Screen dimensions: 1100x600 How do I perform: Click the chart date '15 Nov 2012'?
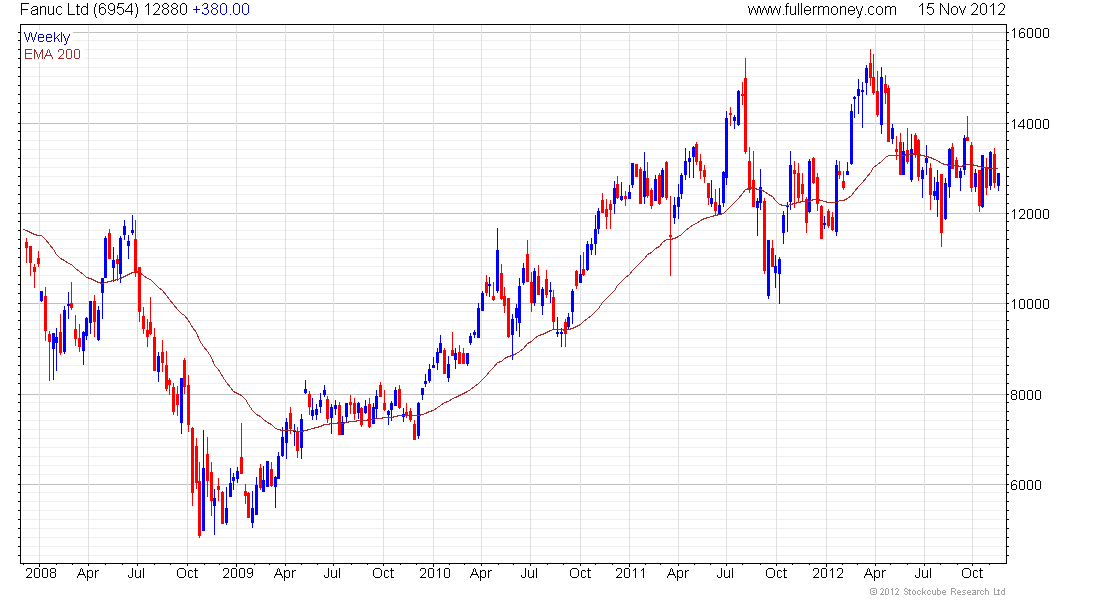[962, 10]
